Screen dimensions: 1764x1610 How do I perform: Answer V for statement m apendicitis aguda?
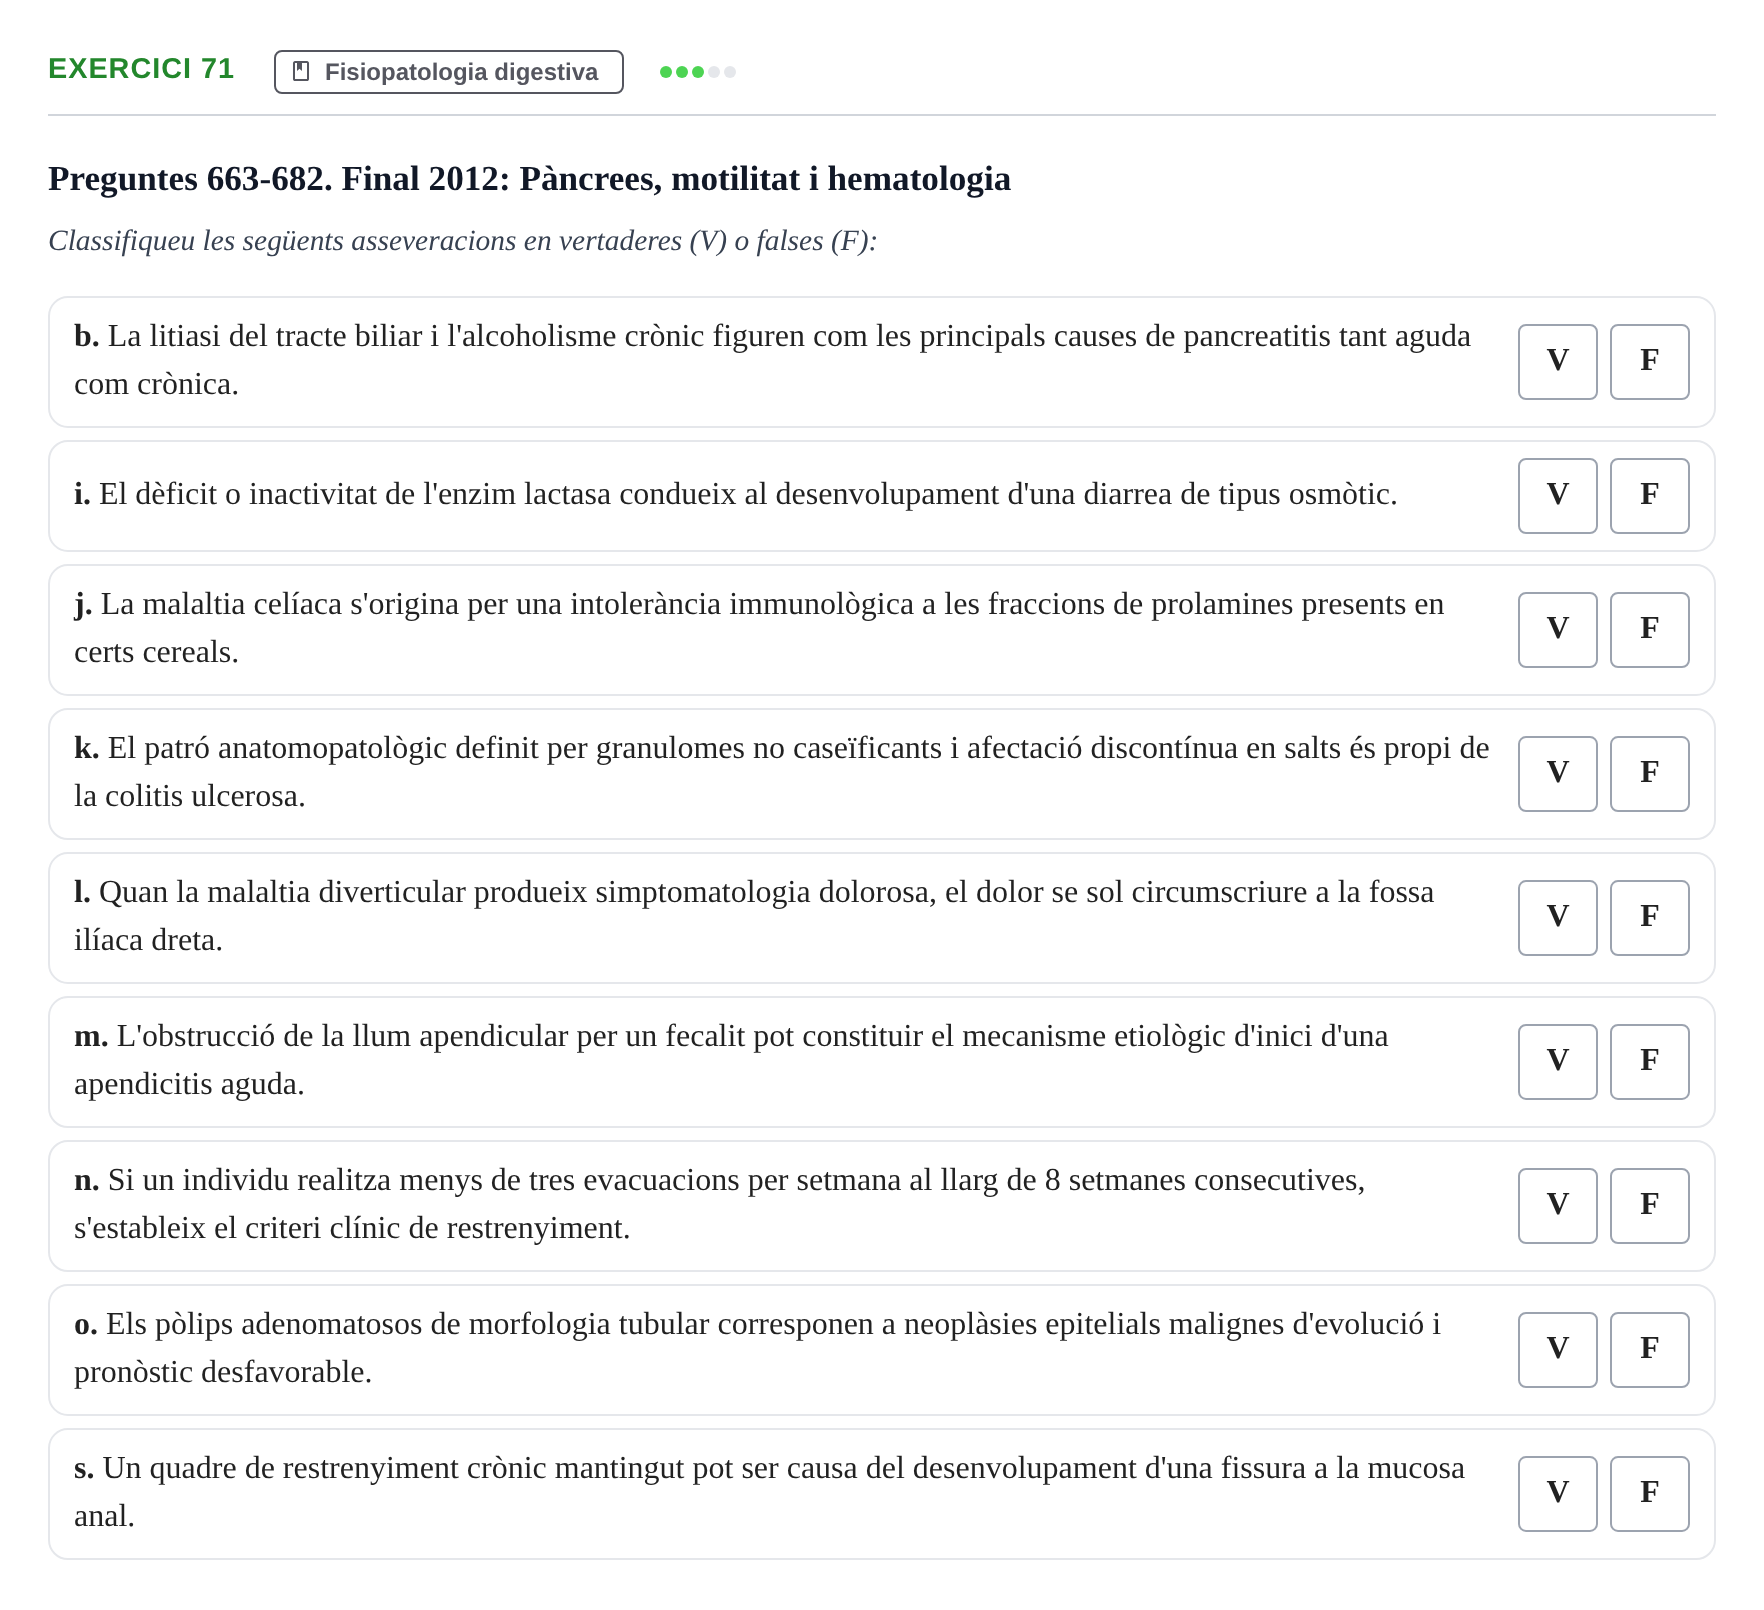[1557, 1062]
